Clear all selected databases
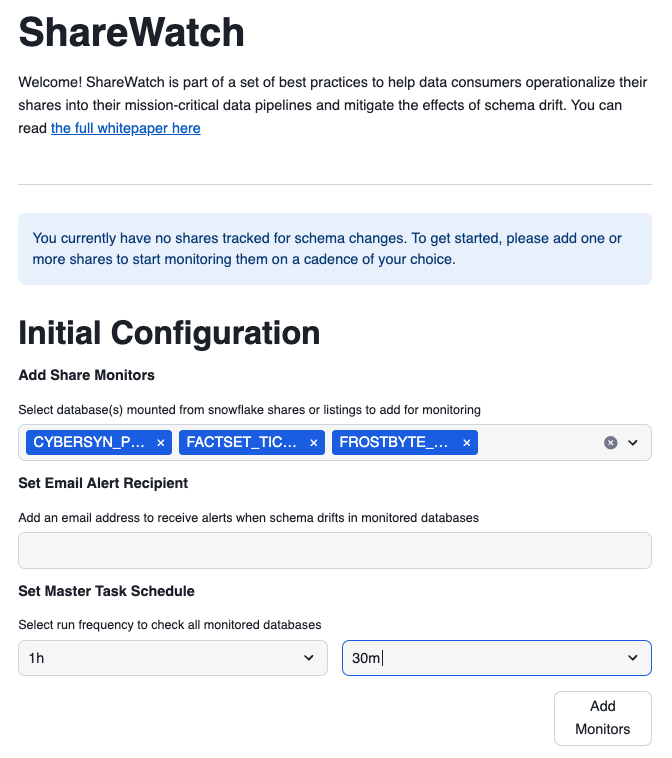Image resolution: width=672 pixels, height=758 pixels. pyautogui.click(x=611, y=442)
